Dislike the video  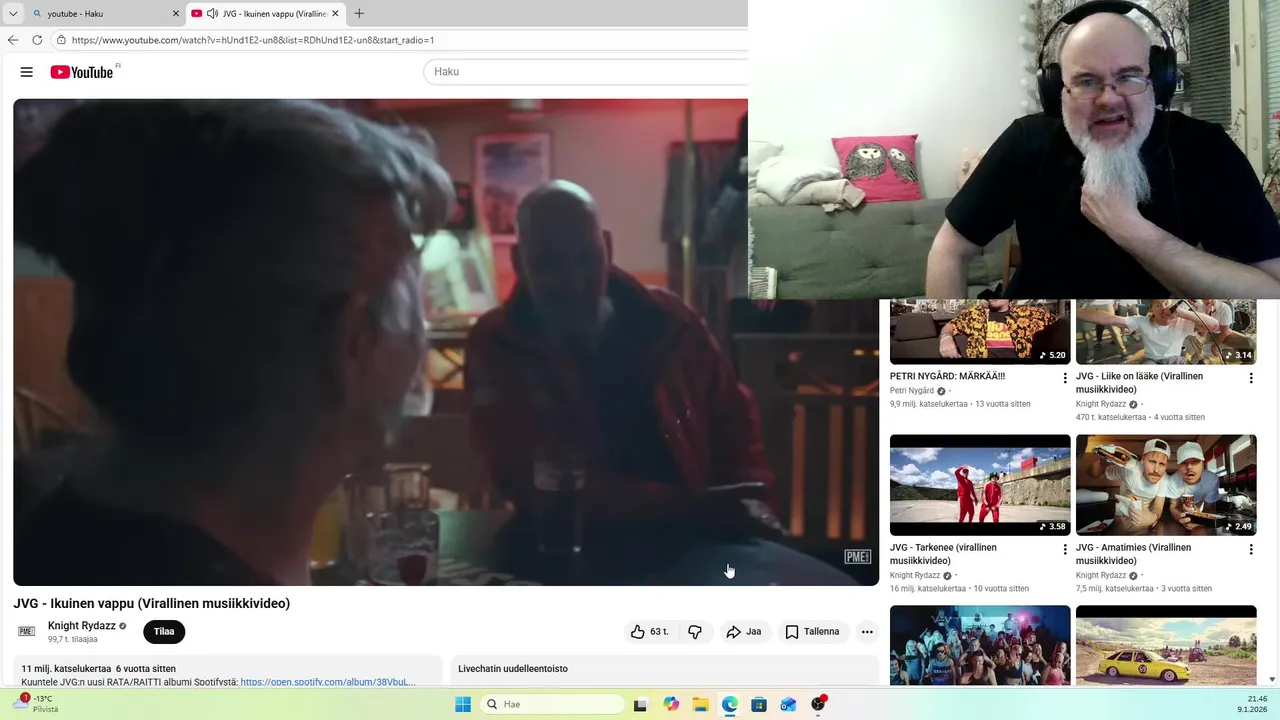click(x=695, y=632)
